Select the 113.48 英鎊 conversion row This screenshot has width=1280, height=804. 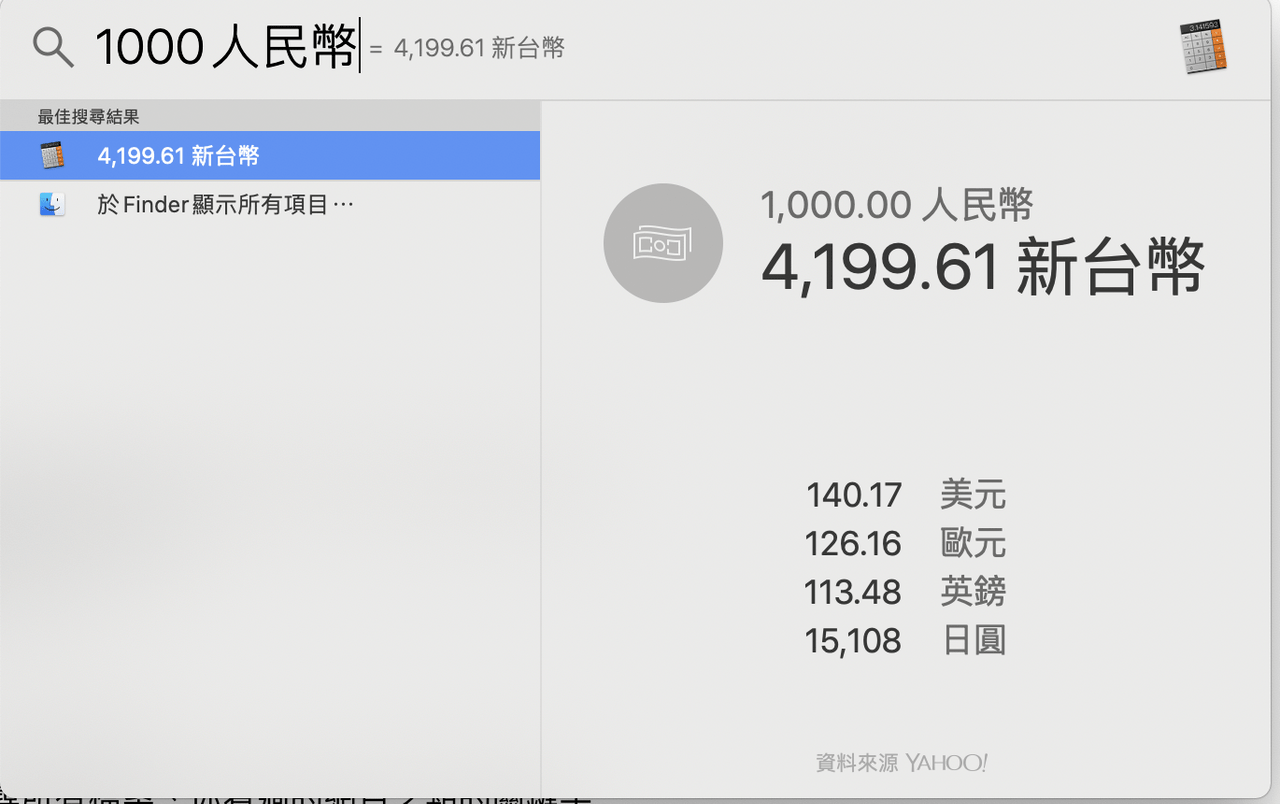(x=905, y=592)
